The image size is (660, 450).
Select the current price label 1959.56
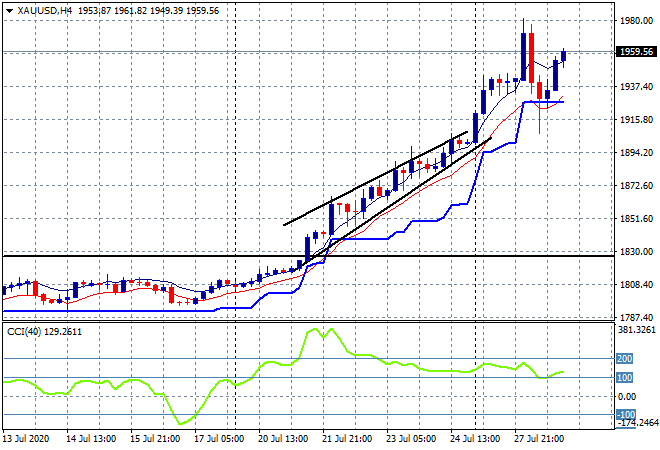pos(636,52)
